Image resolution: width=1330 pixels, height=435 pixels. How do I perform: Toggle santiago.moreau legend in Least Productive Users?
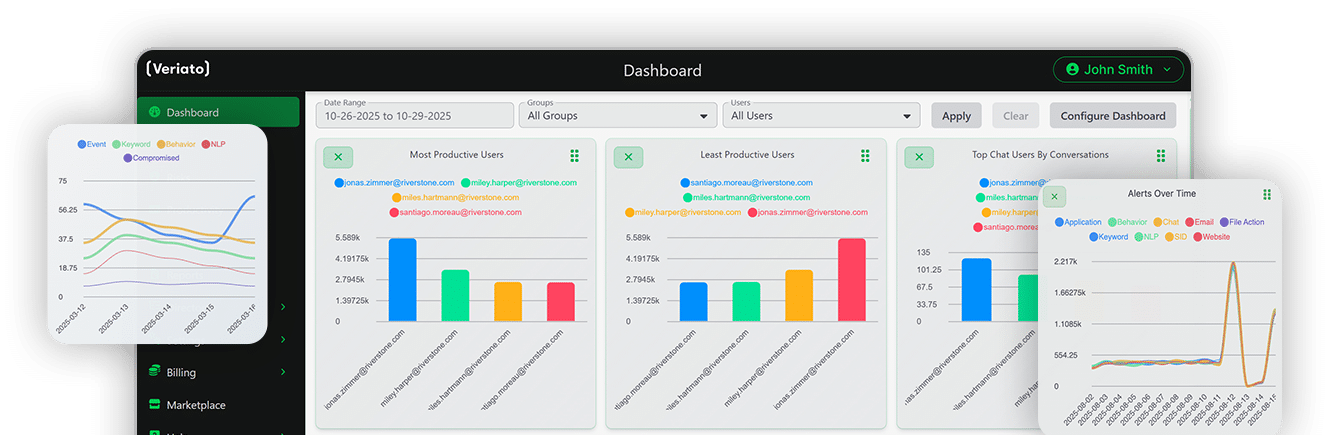coord(746,183)
